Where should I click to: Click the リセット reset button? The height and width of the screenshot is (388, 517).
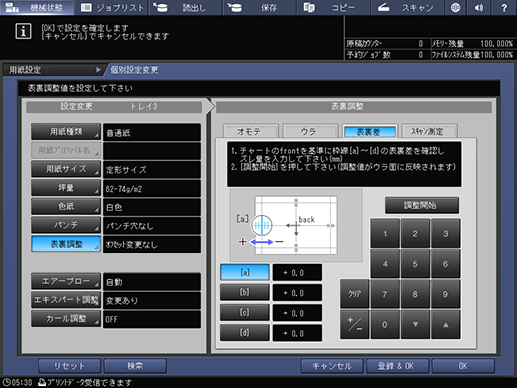coord(69,366)
